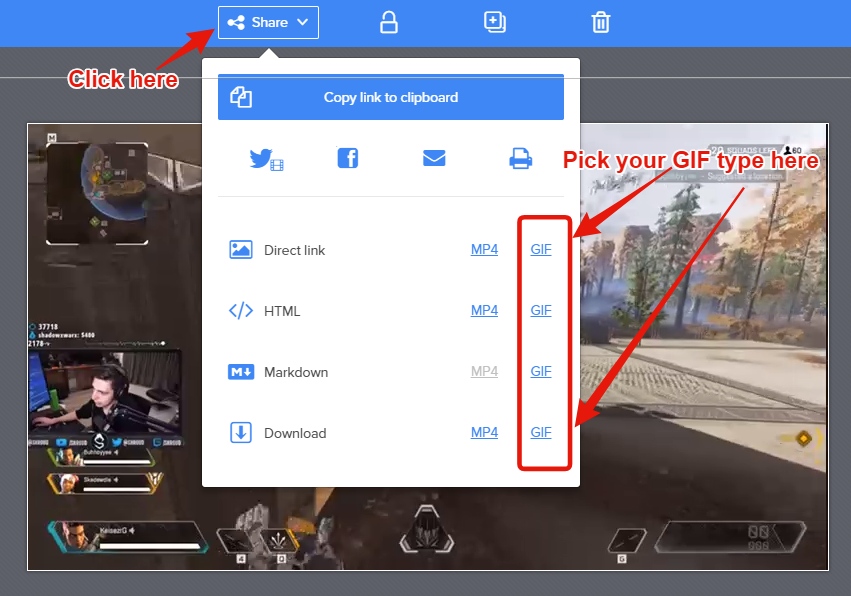Share via Facebook icon
This screenshot has width=851, height=596.
(348, 158)
